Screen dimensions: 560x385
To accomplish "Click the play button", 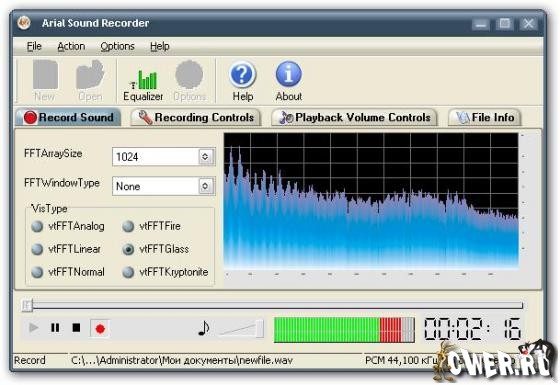I will point(34,328).
